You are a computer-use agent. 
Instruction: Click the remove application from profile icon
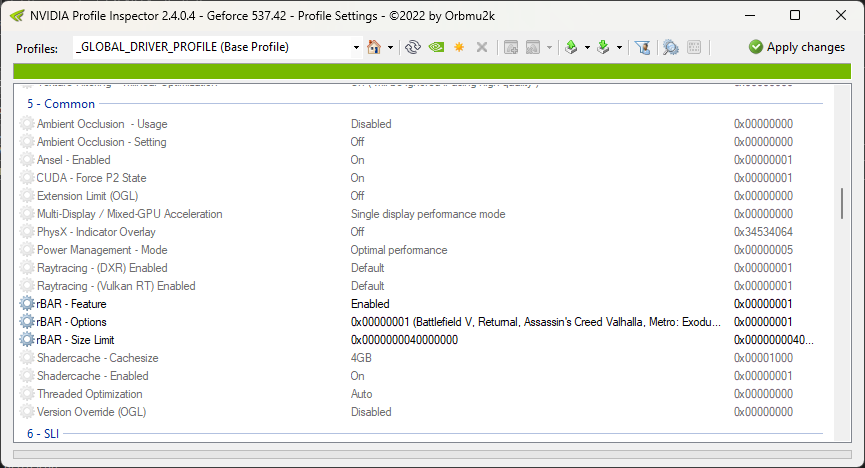[x=533, y=47]
